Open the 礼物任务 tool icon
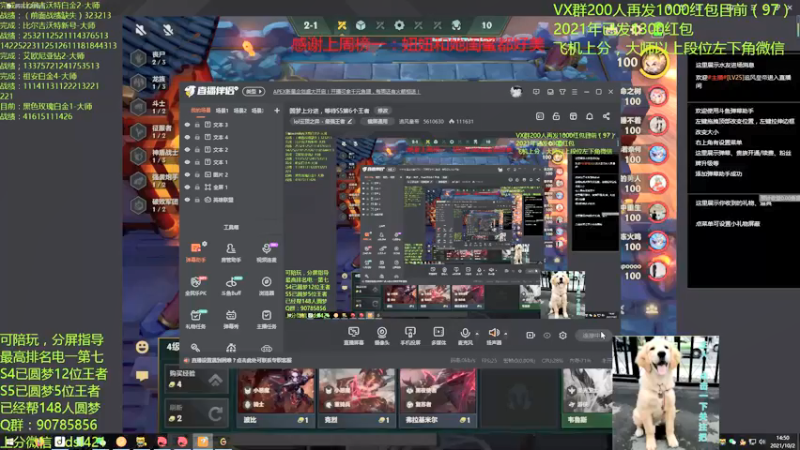This screenshot has width=800, height=450. pyautogui.click(x=195, y=319)
